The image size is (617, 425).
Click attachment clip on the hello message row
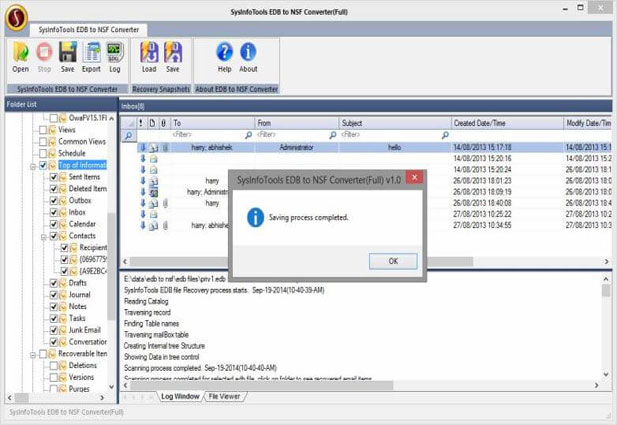tap(166, 148)
